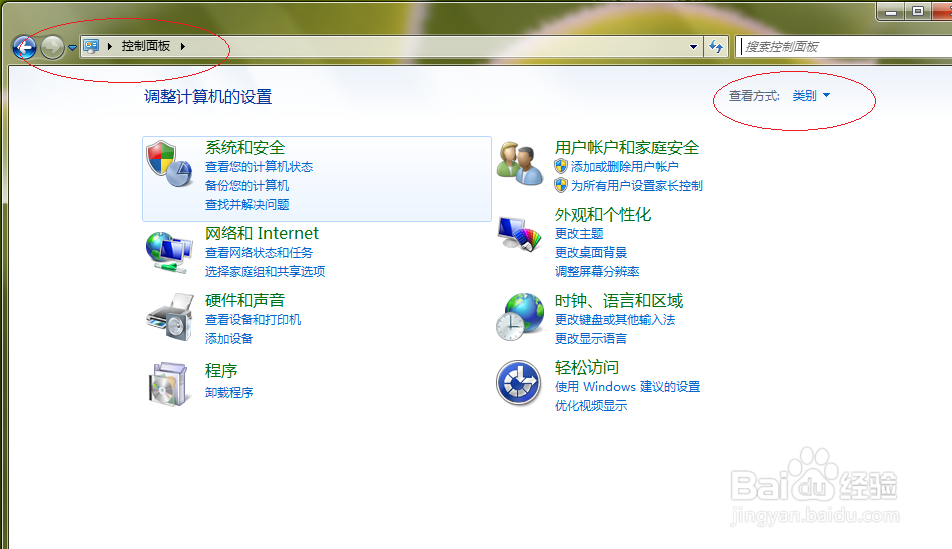
Task: Open 查看您的计算机状态 link
Action: tap(259, 167)
